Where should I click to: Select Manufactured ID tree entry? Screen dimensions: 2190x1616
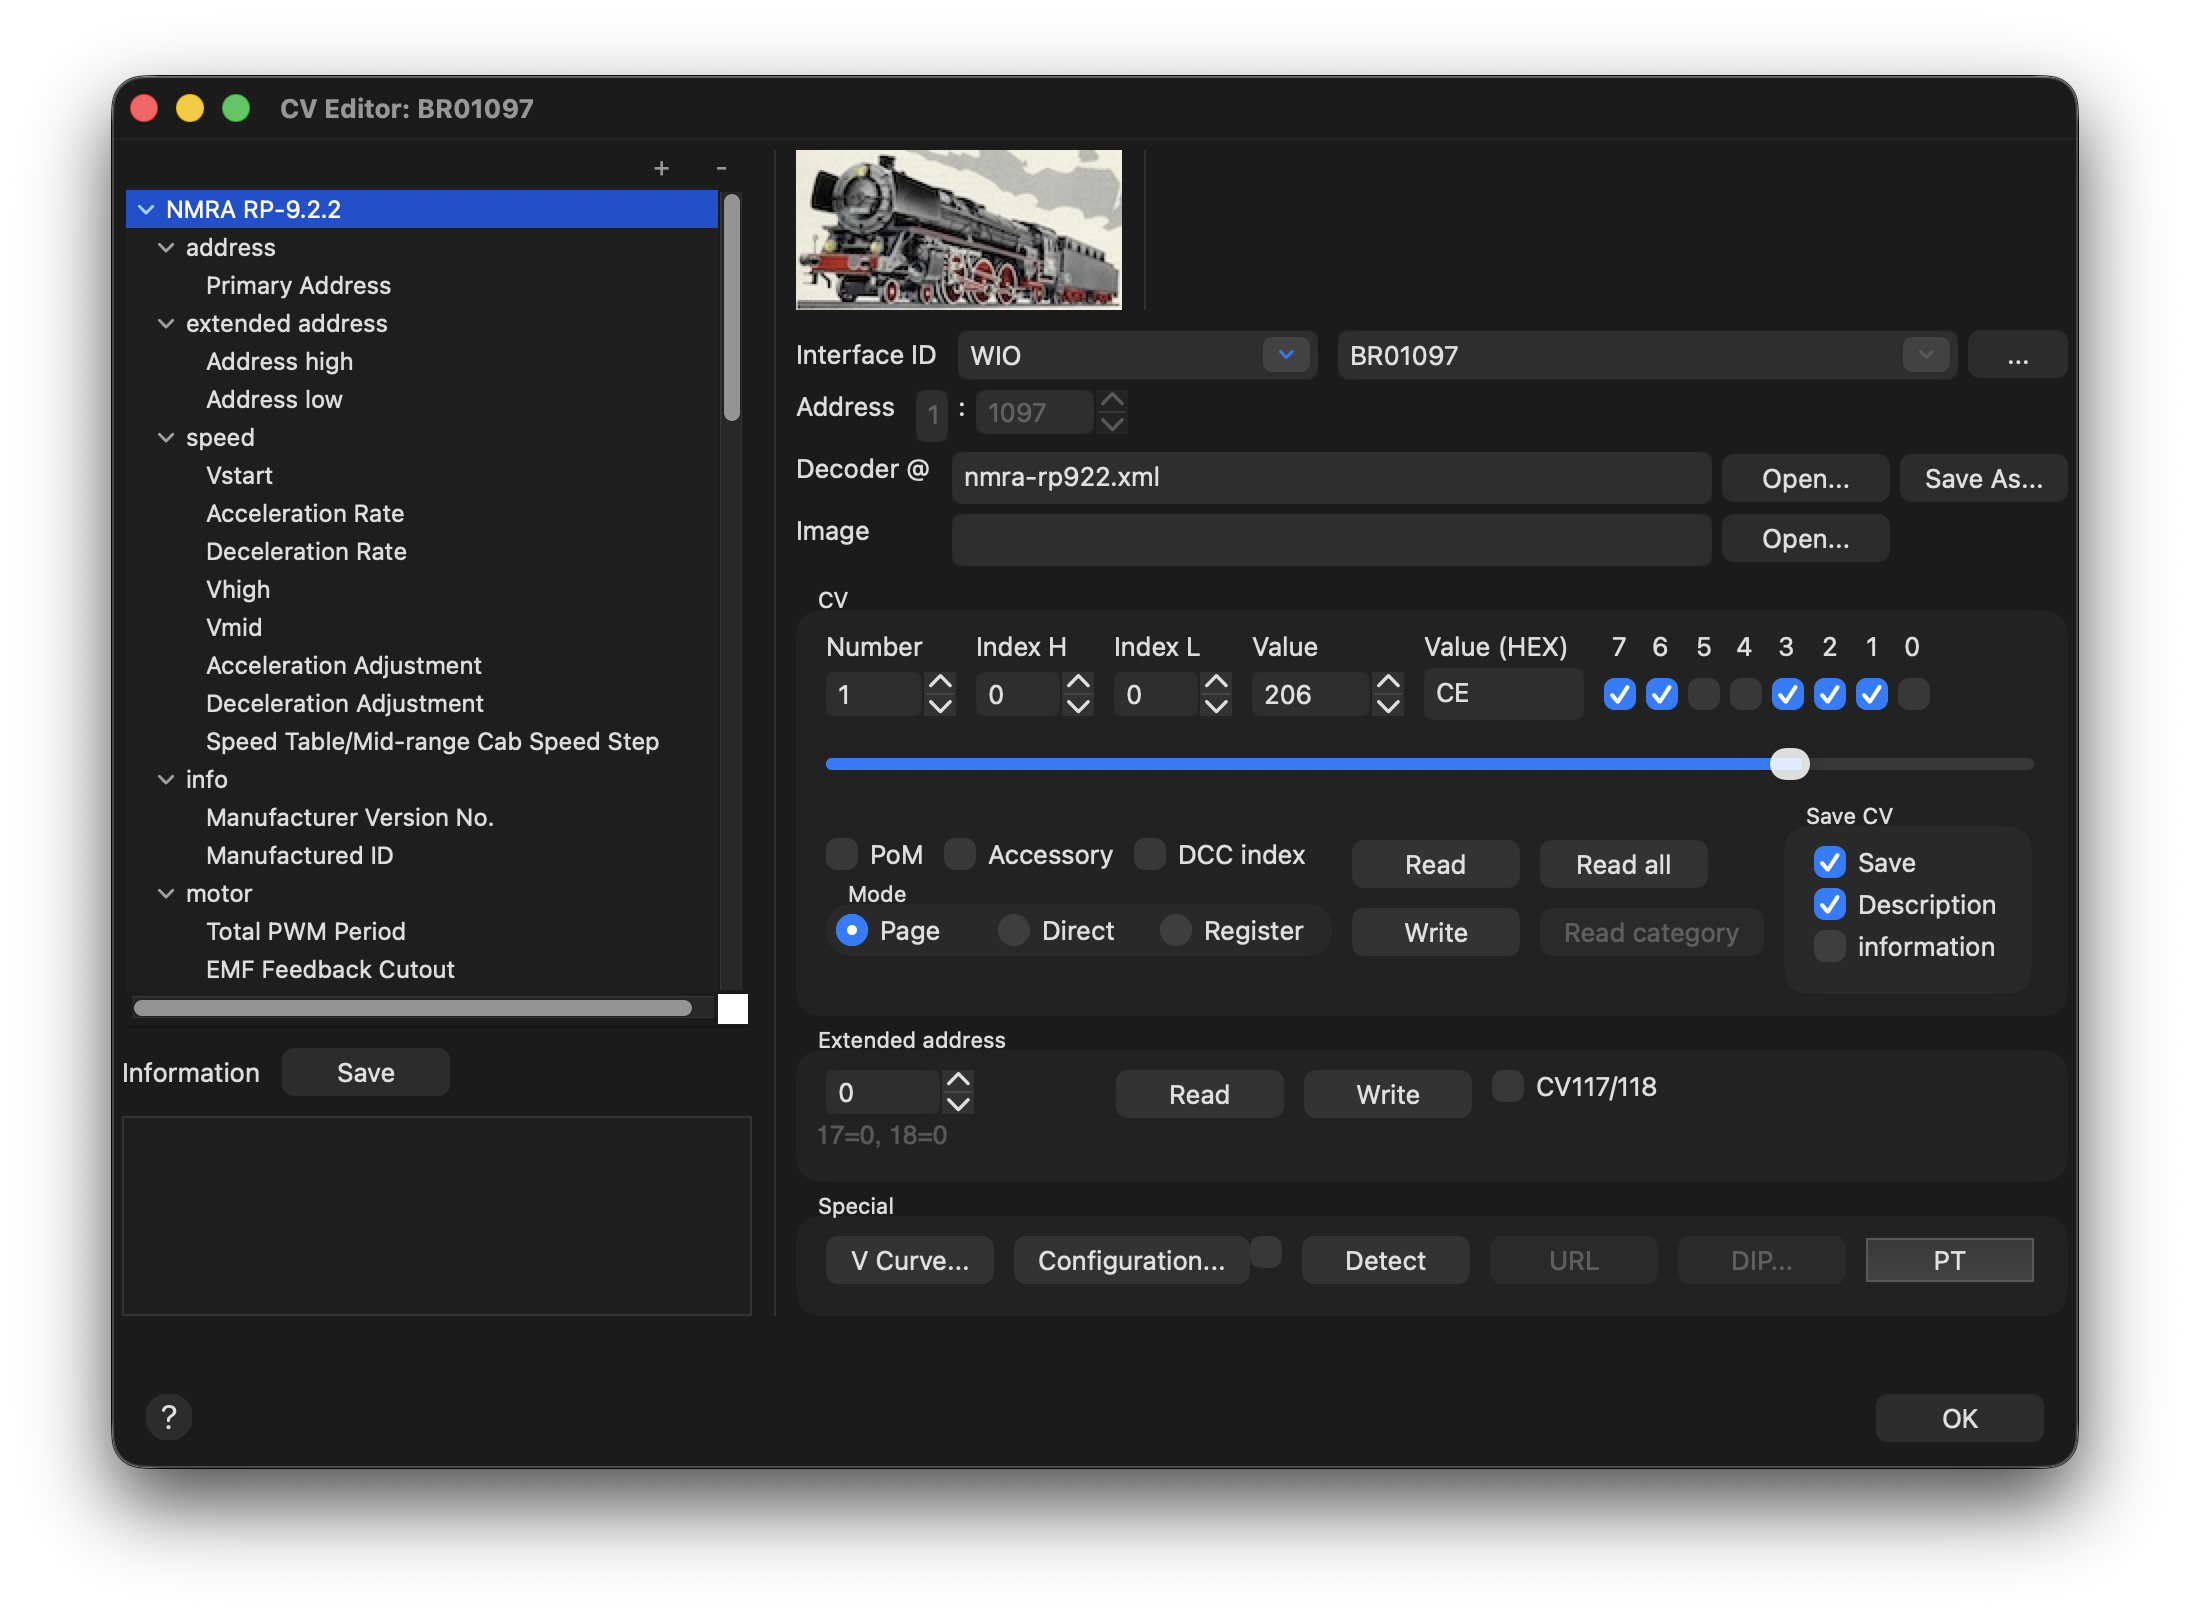299,856
